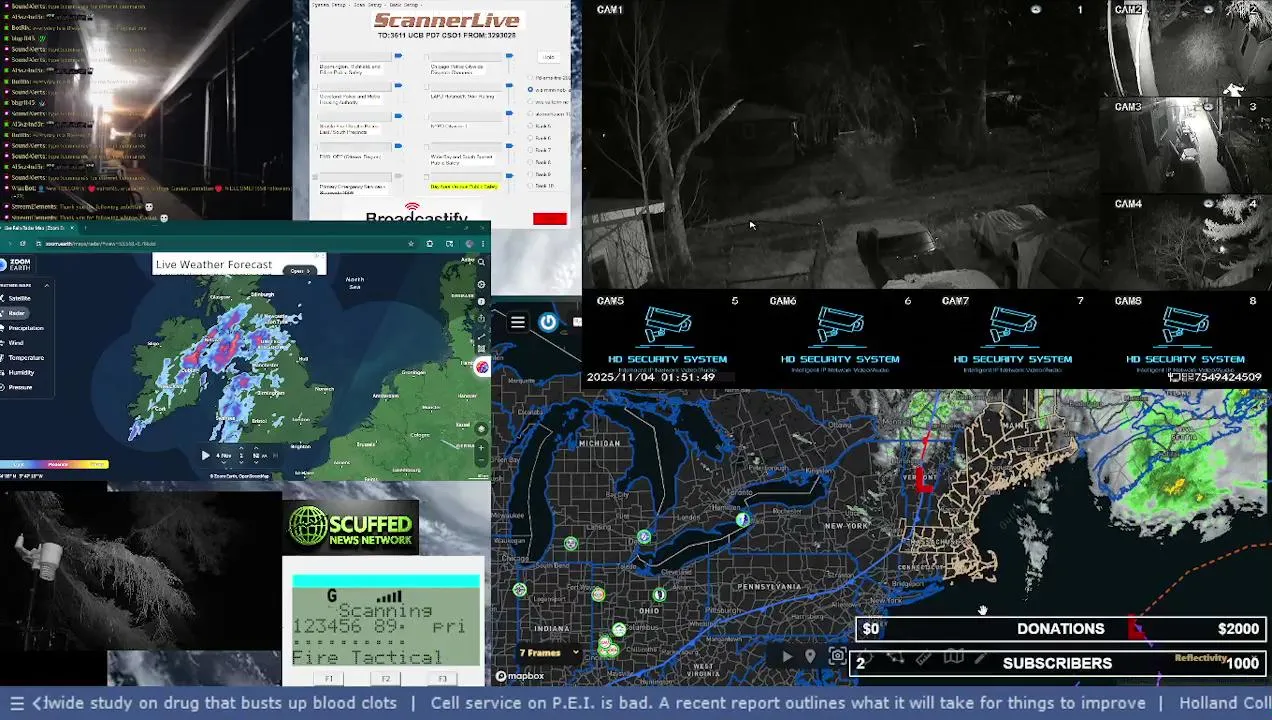Close the Zoom Earth browser tab
This screenshot has height=720, width=1272.
72,228
